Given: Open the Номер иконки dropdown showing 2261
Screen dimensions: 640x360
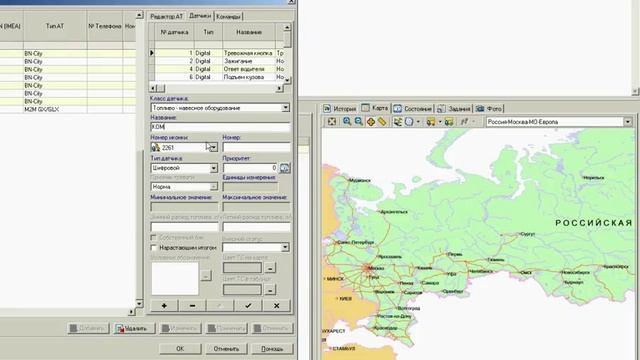Looking at the screenshot, I should 213,147.
